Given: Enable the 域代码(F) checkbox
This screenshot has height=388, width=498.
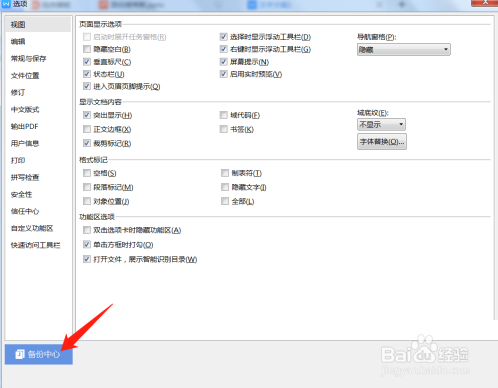Looking at the screenshot, I should pos(224,115).
